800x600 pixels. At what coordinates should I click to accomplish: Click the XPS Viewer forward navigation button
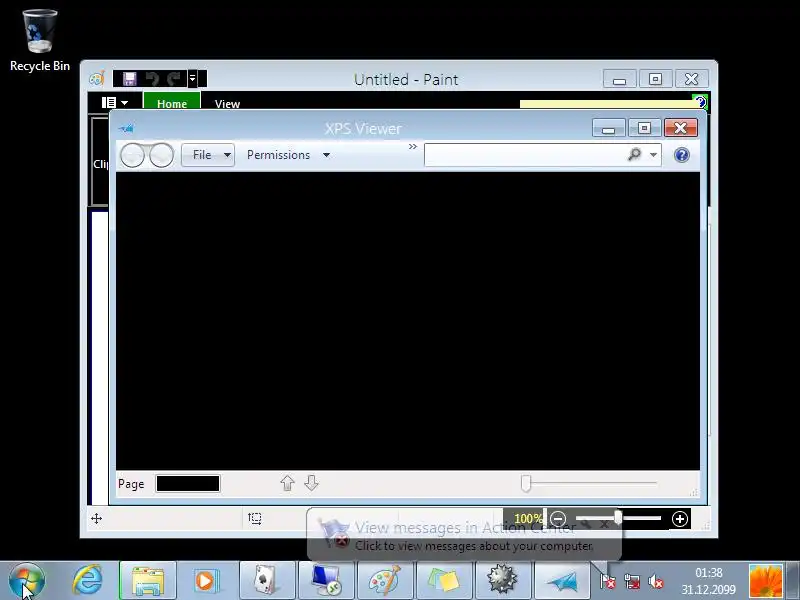tap(161, 155)
